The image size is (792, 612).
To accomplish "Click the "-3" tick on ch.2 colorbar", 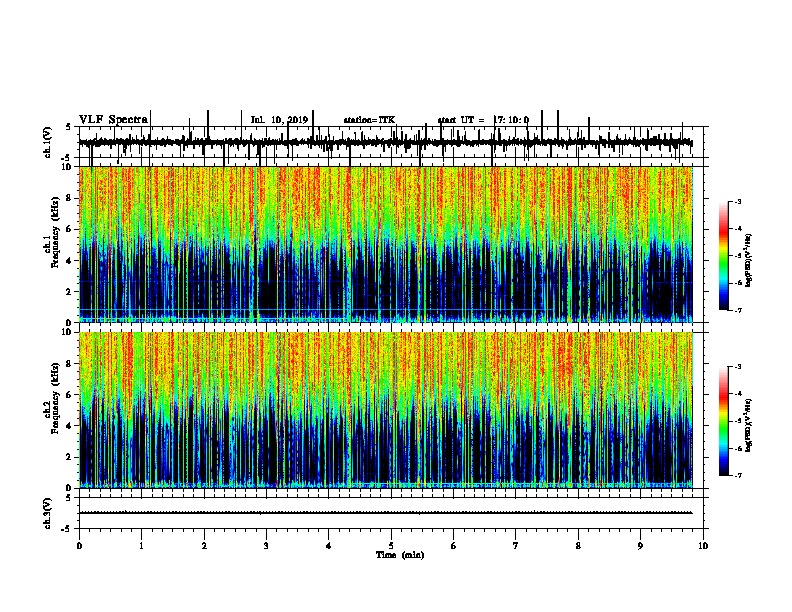I will pyautogui.click(x=738, y=367).
